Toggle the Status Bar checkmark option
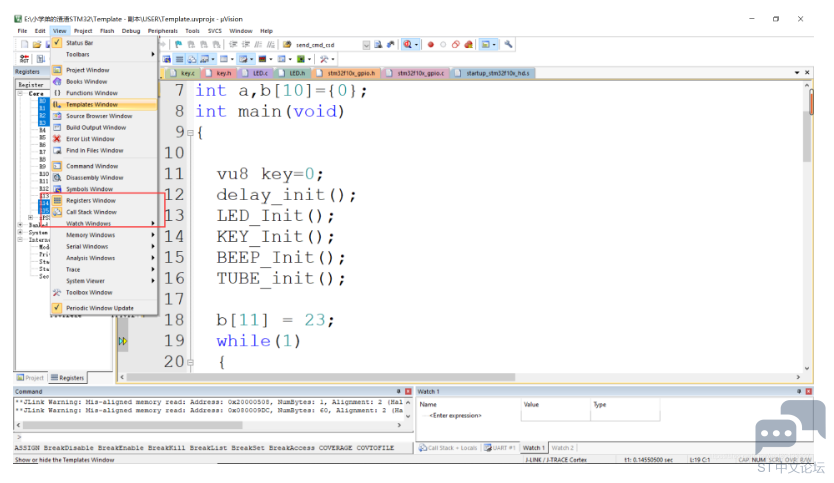The width and height of the screenshot is (834, 483). click(57, 43)
